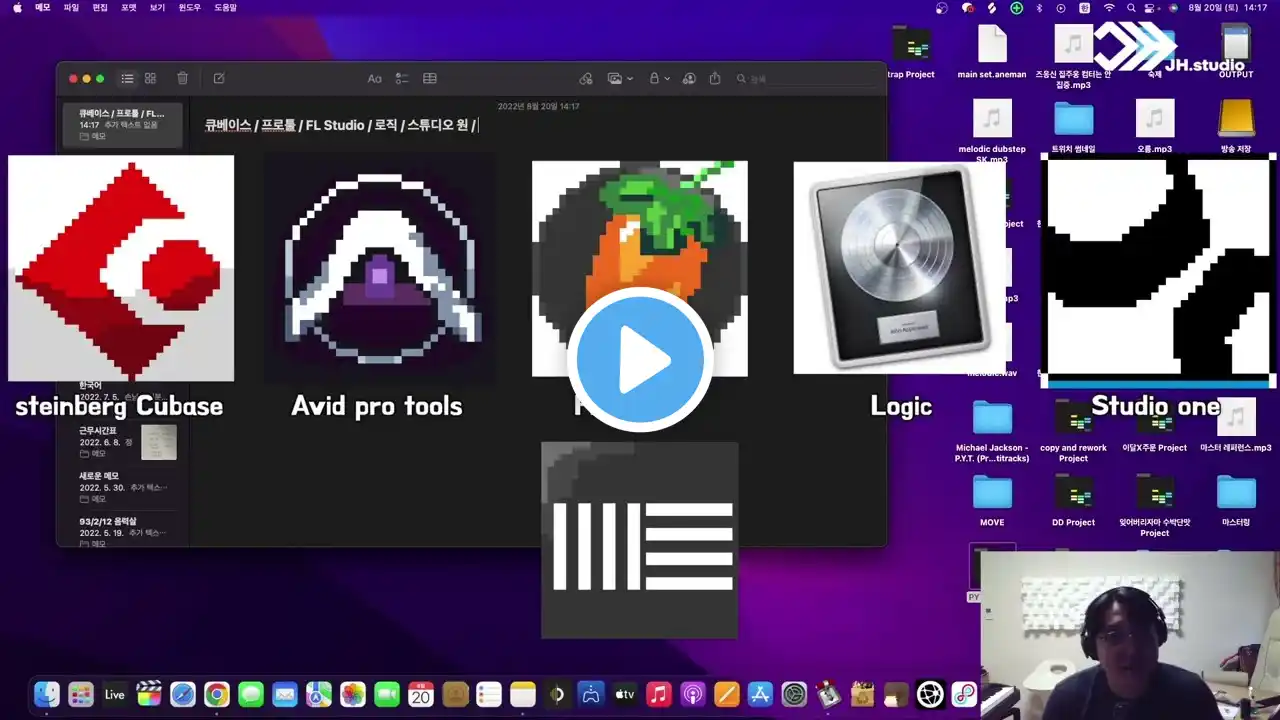Share the note with the share icon

coord(715,78)
